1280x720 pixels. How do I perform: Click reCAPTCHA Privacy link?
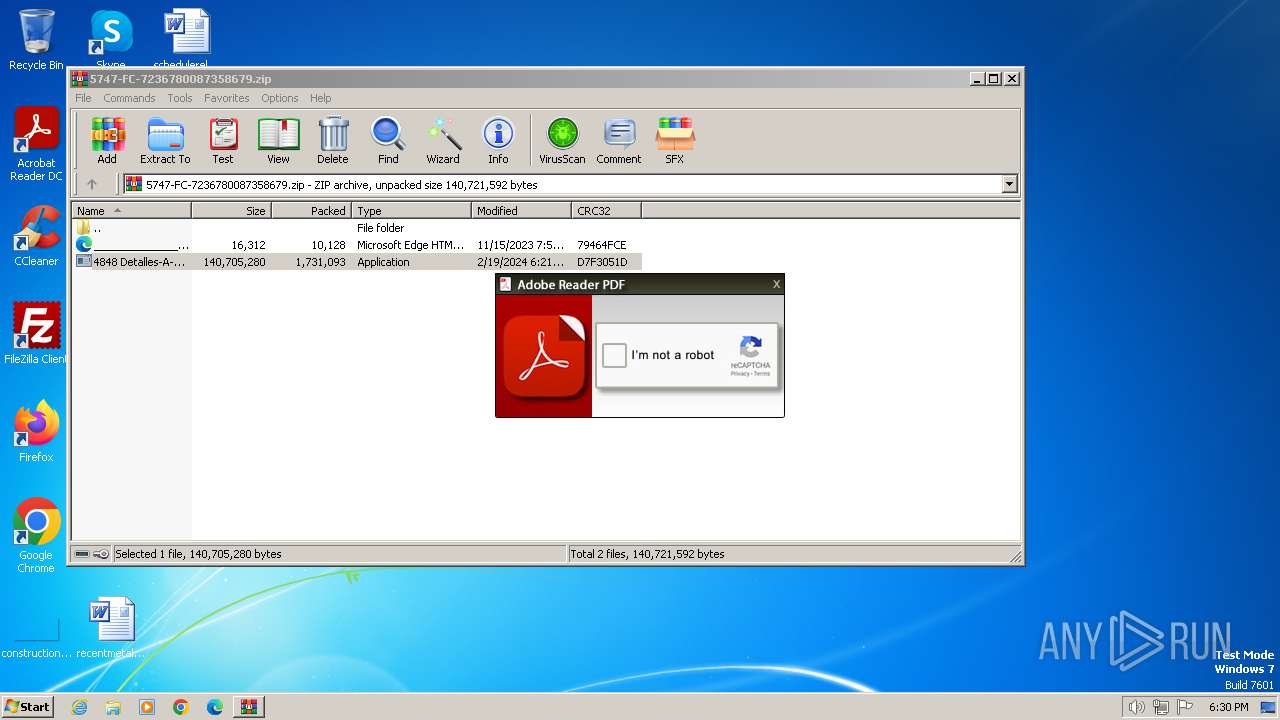[739, 374]
